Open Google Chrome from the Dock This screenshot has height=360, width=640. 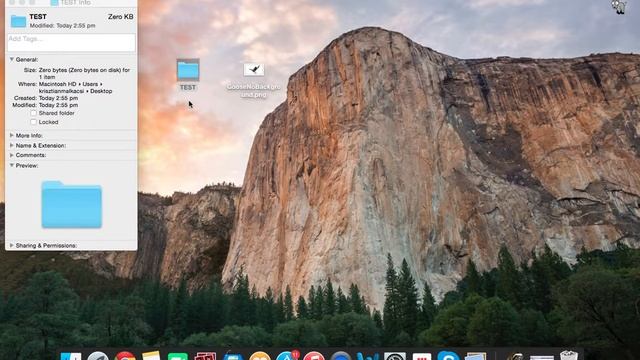point(125,356)
